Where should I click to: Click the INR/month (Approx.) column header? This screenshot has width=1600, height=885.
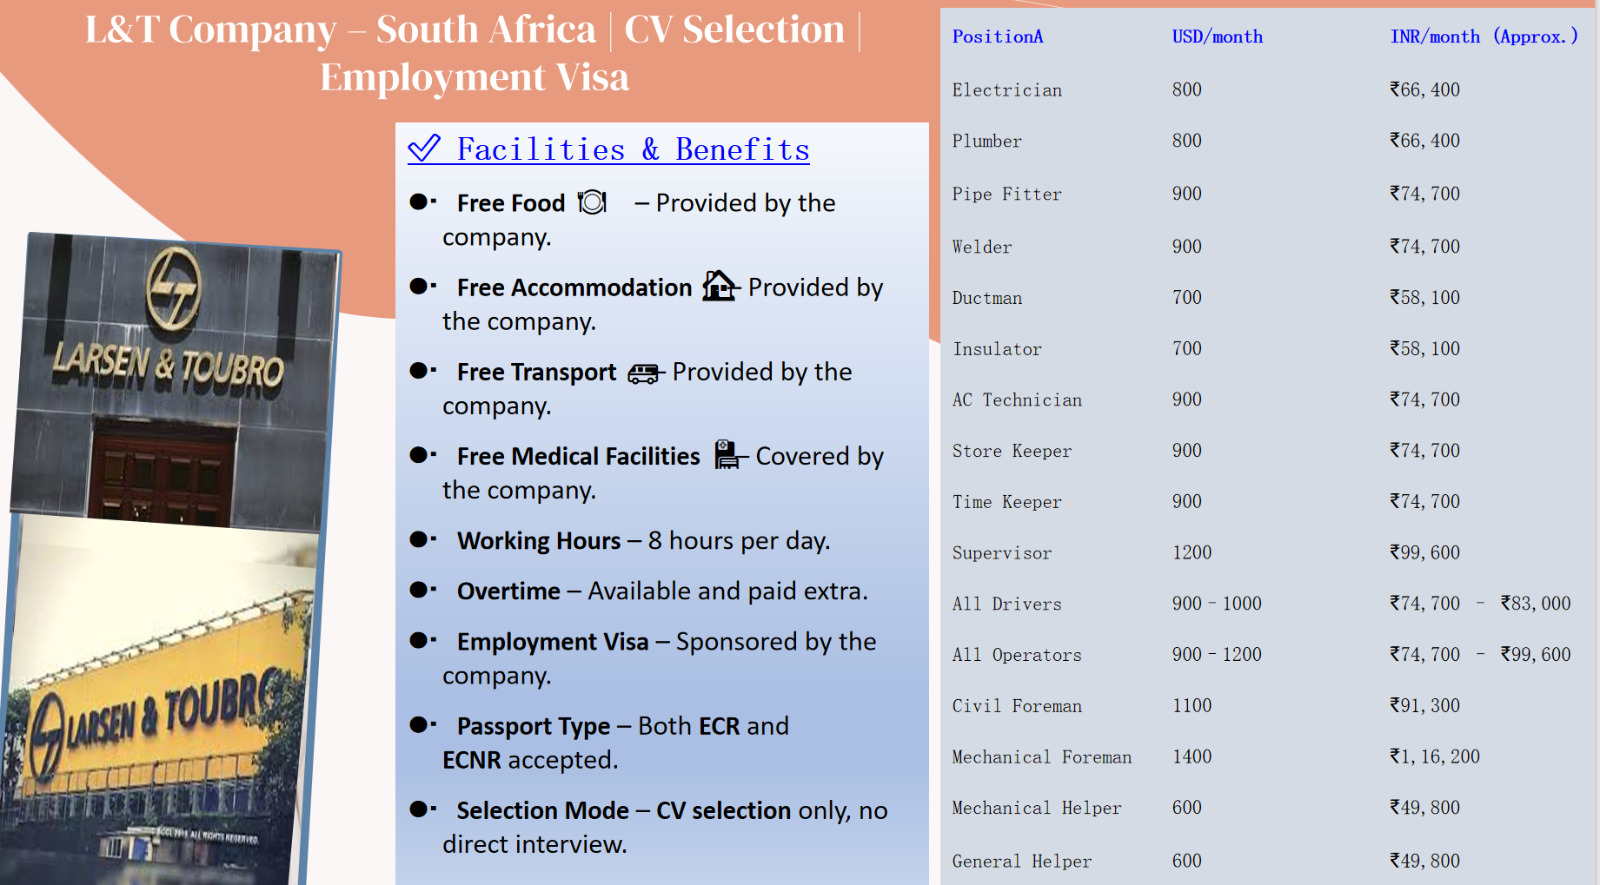pos(1484,37)
